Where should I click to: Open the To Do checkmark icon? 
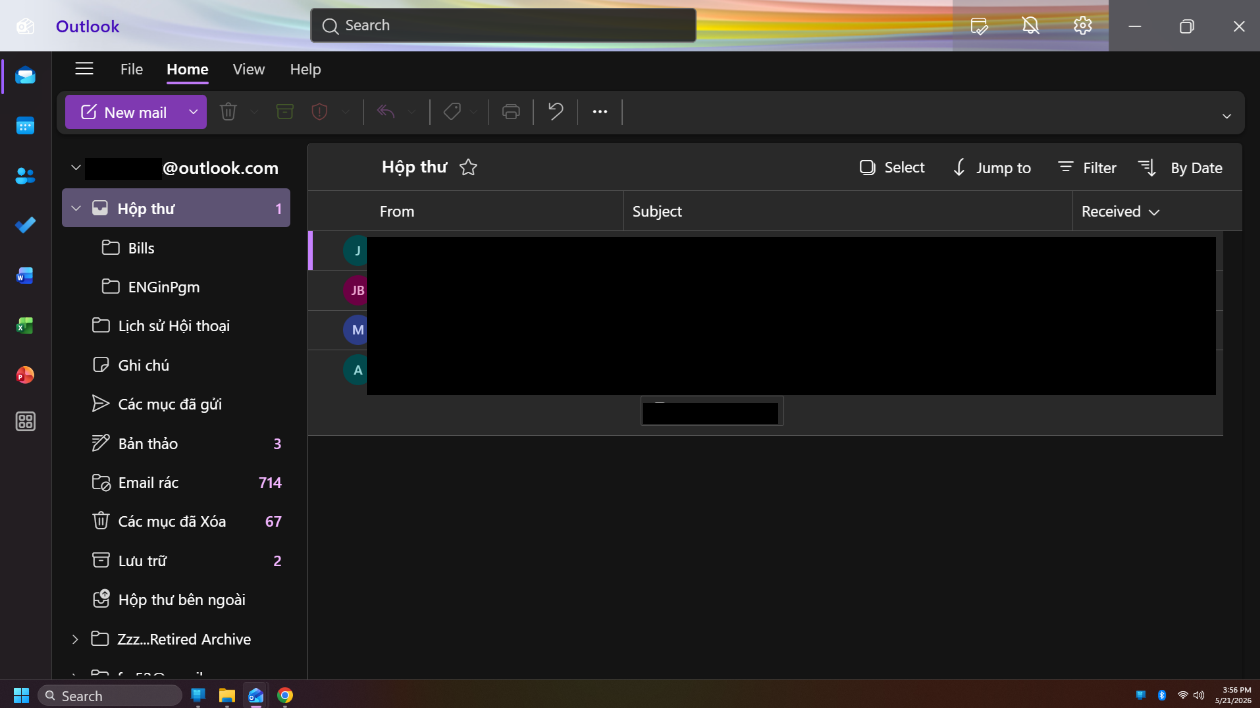pos(25,226)
